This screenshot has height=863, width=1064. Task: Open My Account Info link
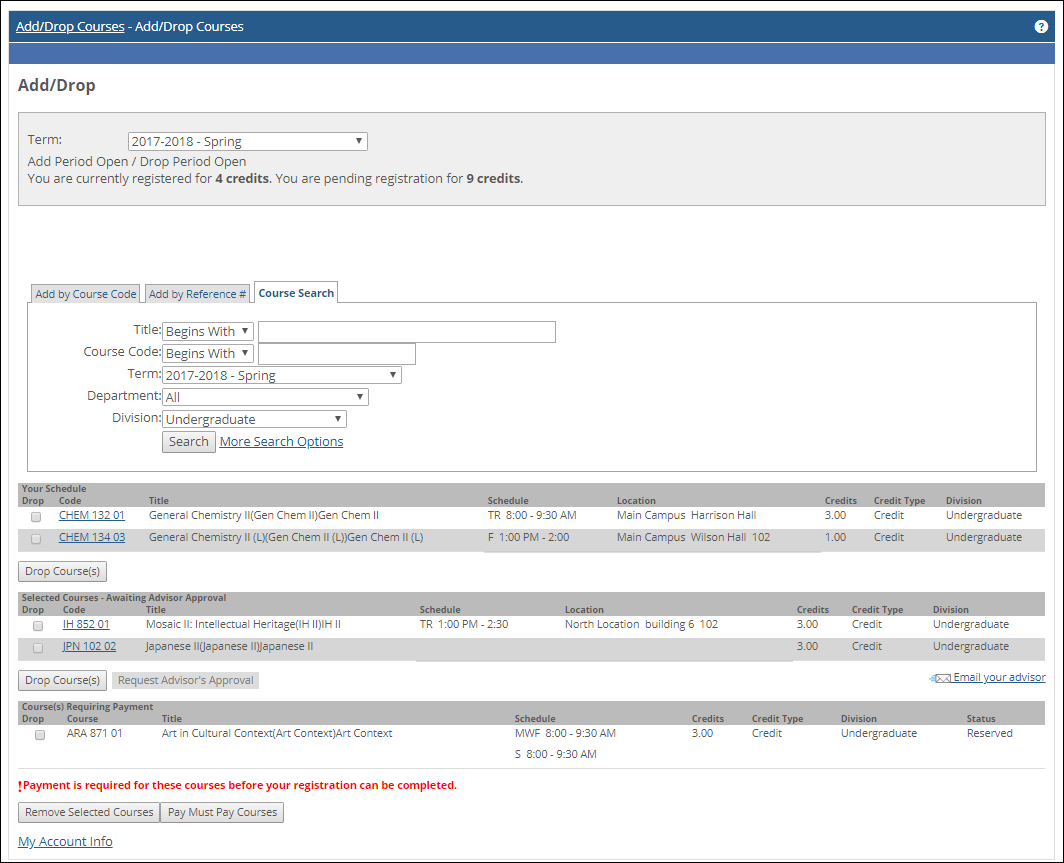pyautogui.click(x=65, y=842)
